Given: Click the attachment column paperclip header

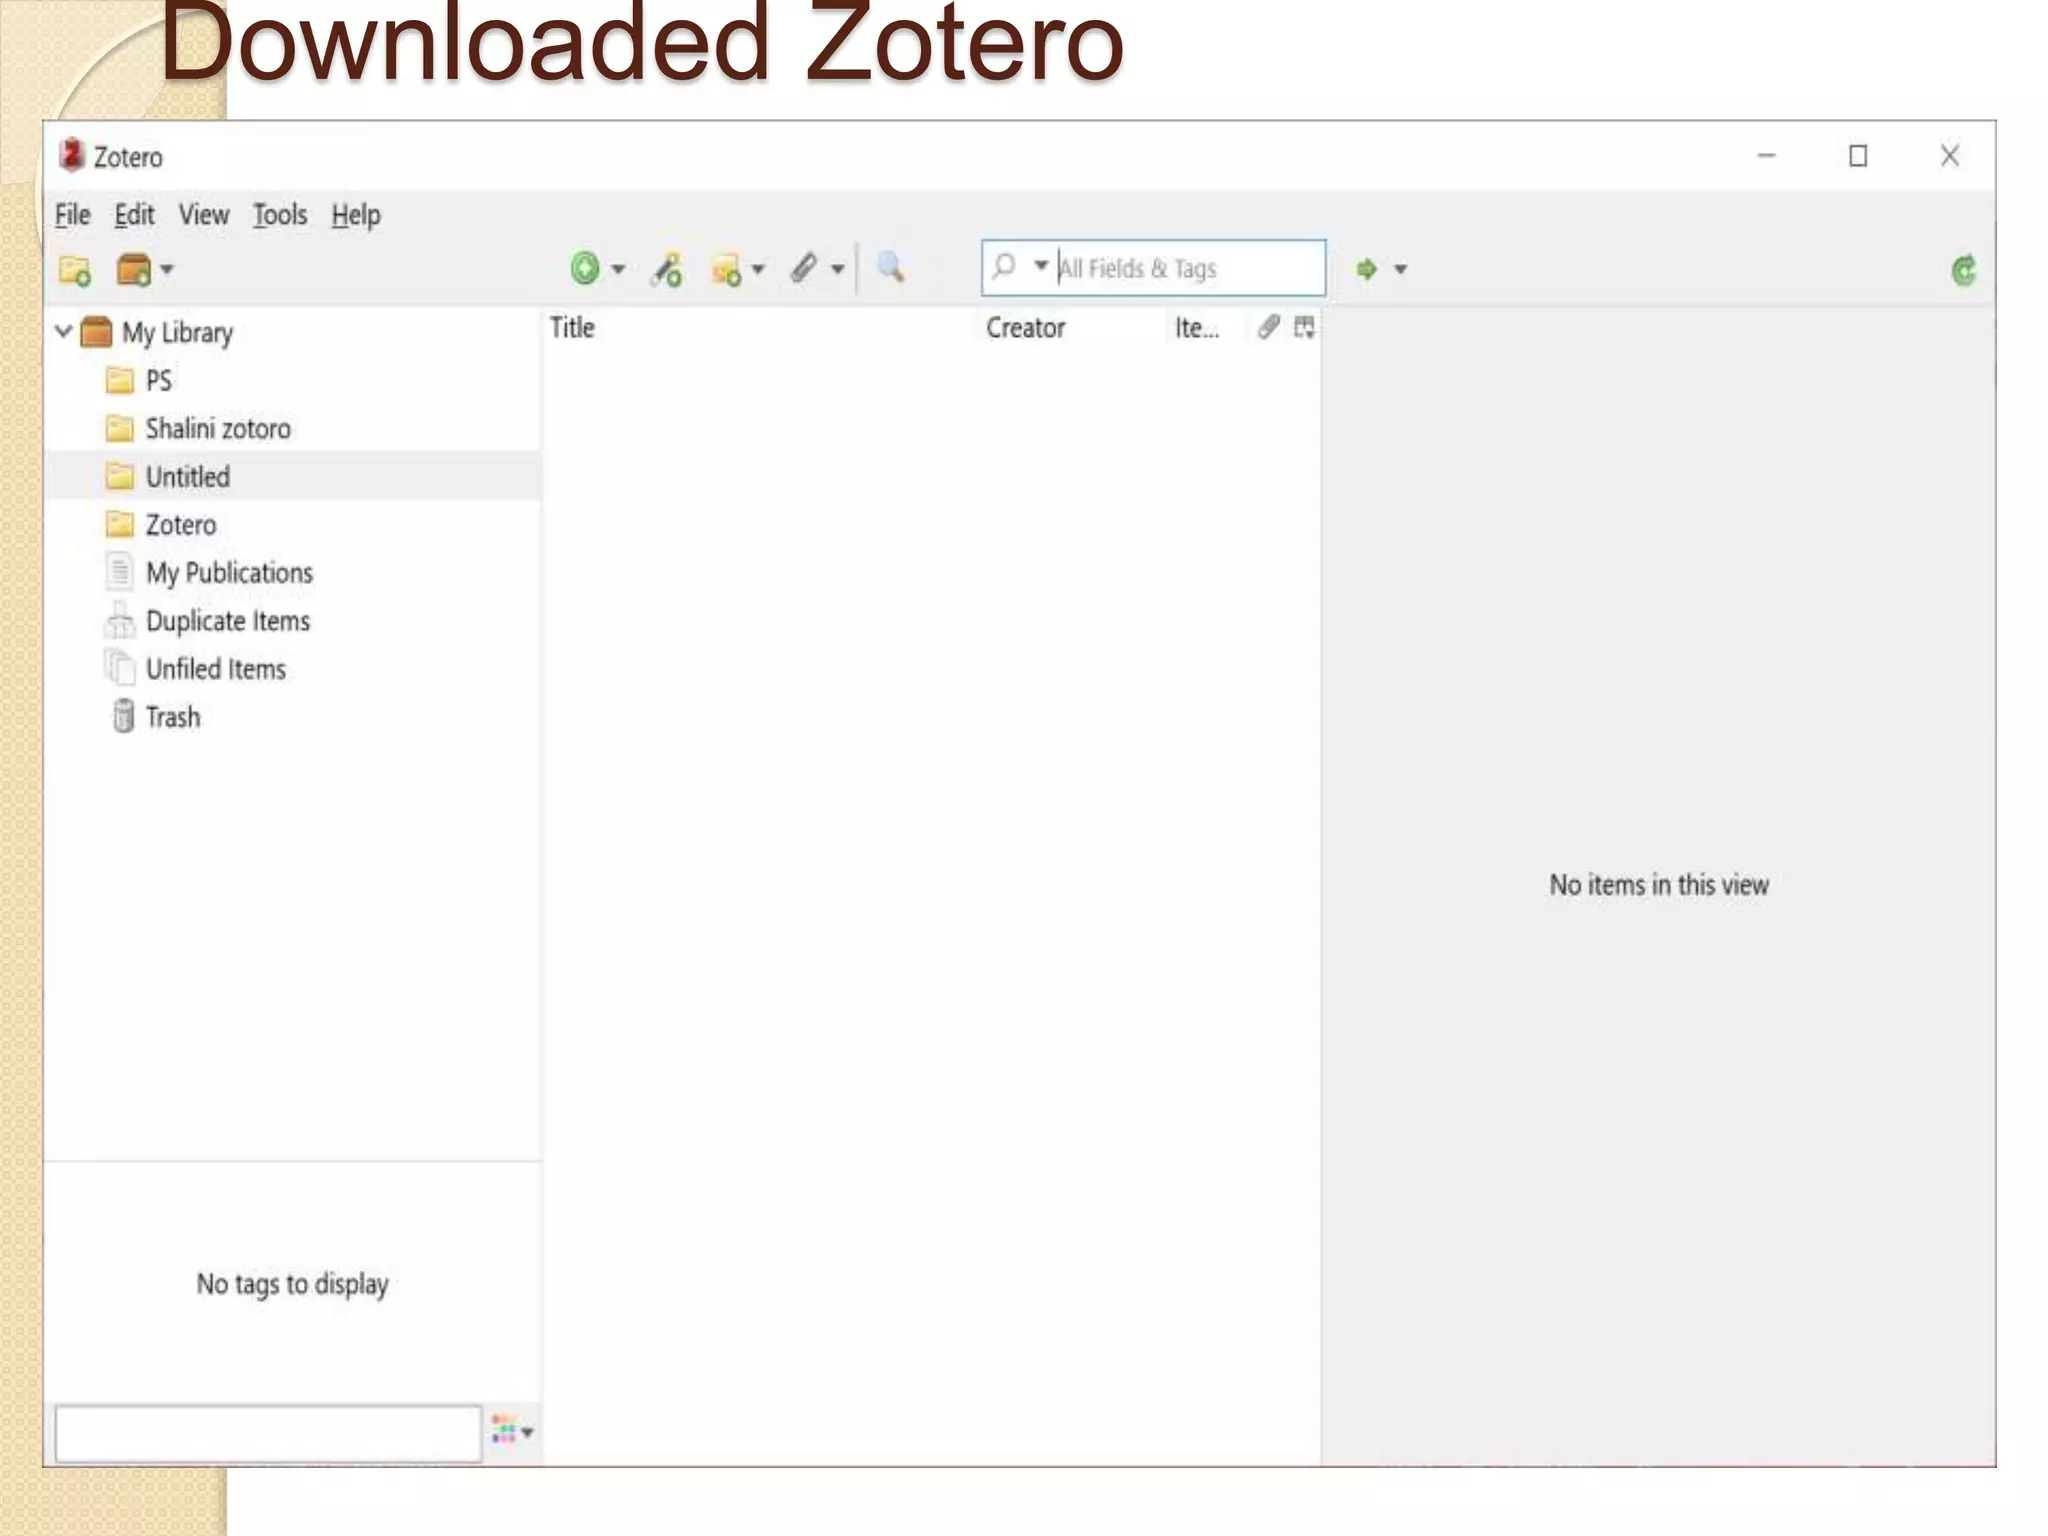Looking at the screenshot, I should [x=1268, y=327].
